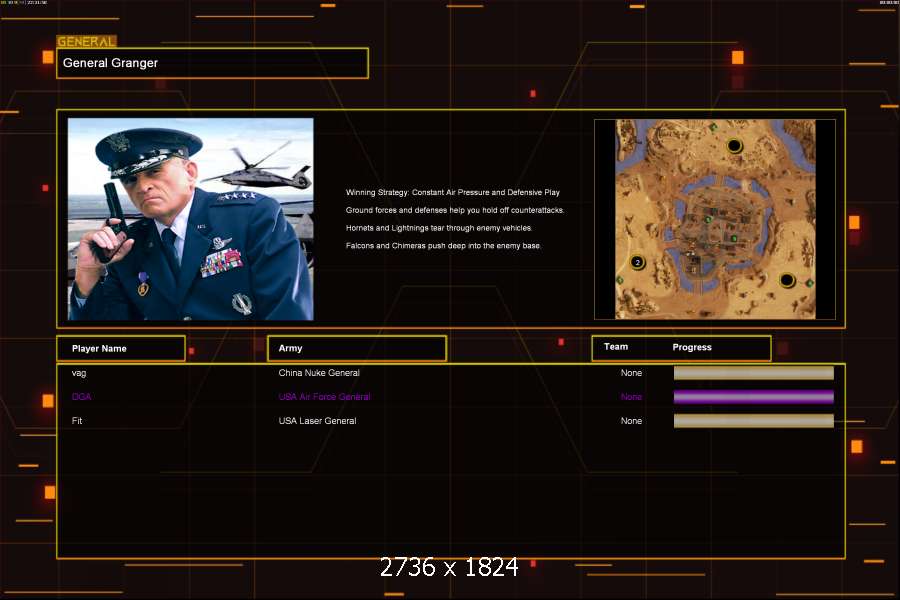Click the Army column header
The height and width of the screenshot is (600, 900).
357,349
